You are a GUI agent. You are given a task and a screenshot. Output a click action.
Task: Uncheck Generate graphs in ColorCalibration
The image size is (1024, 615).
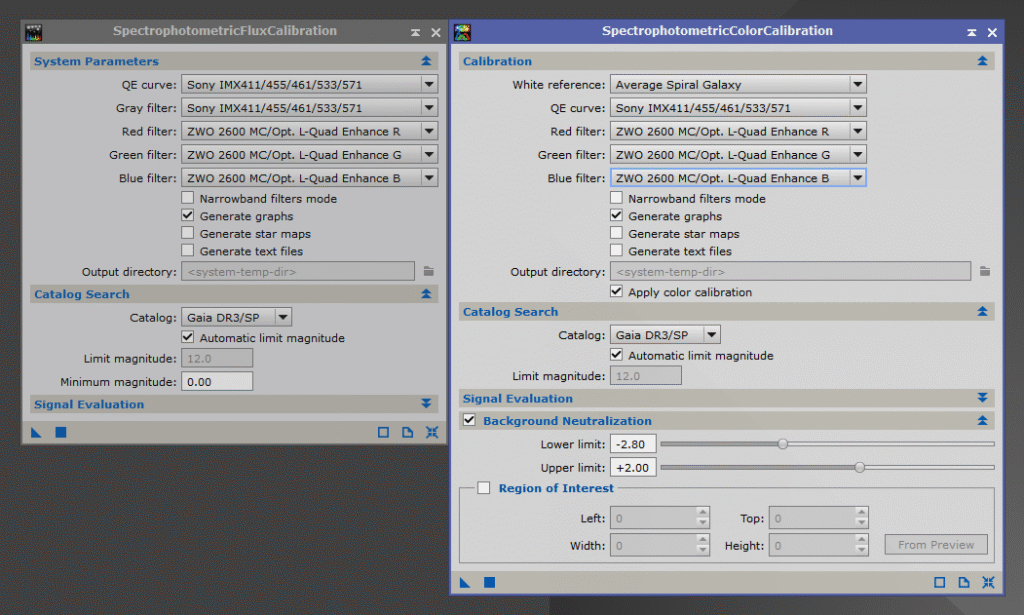click(x=616, y=215)
